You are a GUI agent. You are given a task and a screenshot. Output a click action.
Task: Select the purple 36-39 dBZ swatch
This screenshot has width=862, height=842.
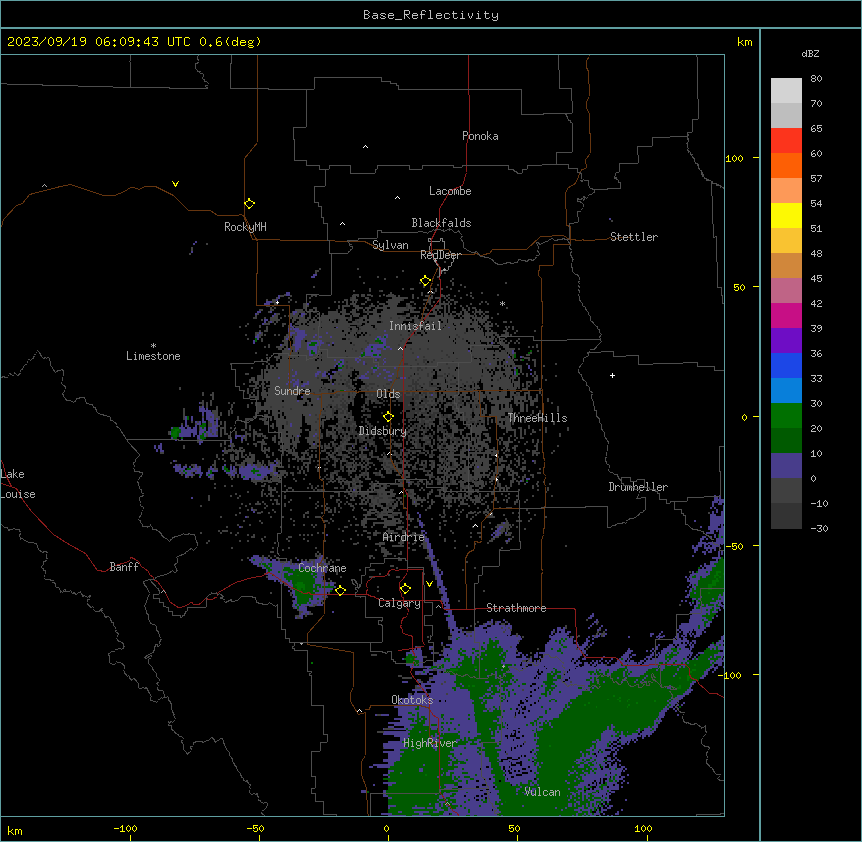tap(786, 341)
